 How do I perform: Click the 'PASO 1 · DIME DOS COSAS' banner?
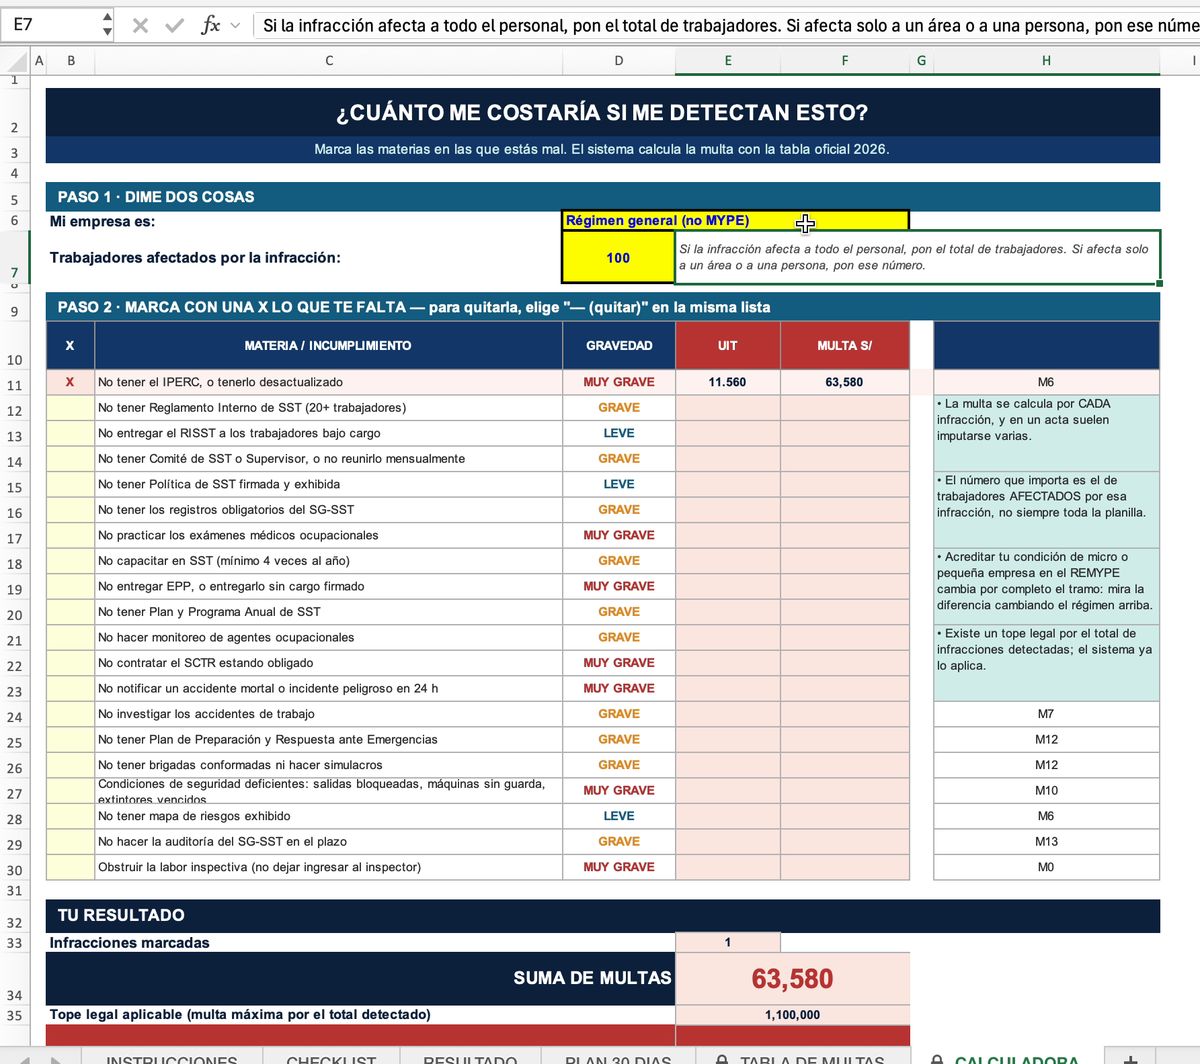click(603, 197)
